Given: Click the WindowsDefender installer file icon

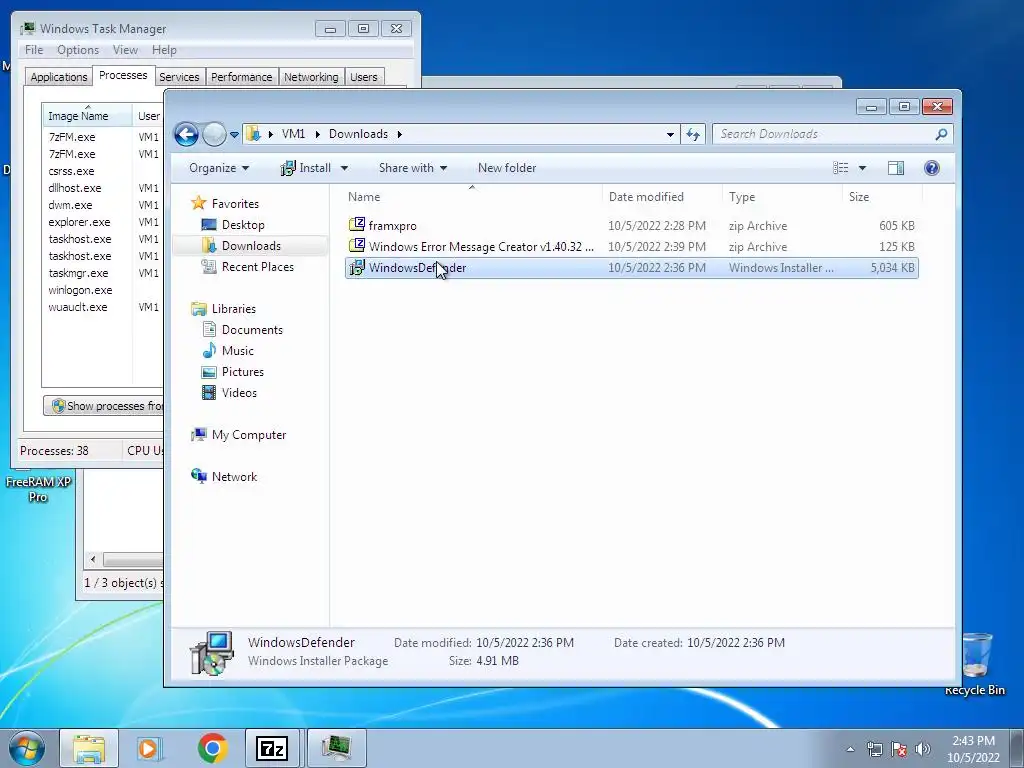Looking at the screenshot, I should 357,267.
